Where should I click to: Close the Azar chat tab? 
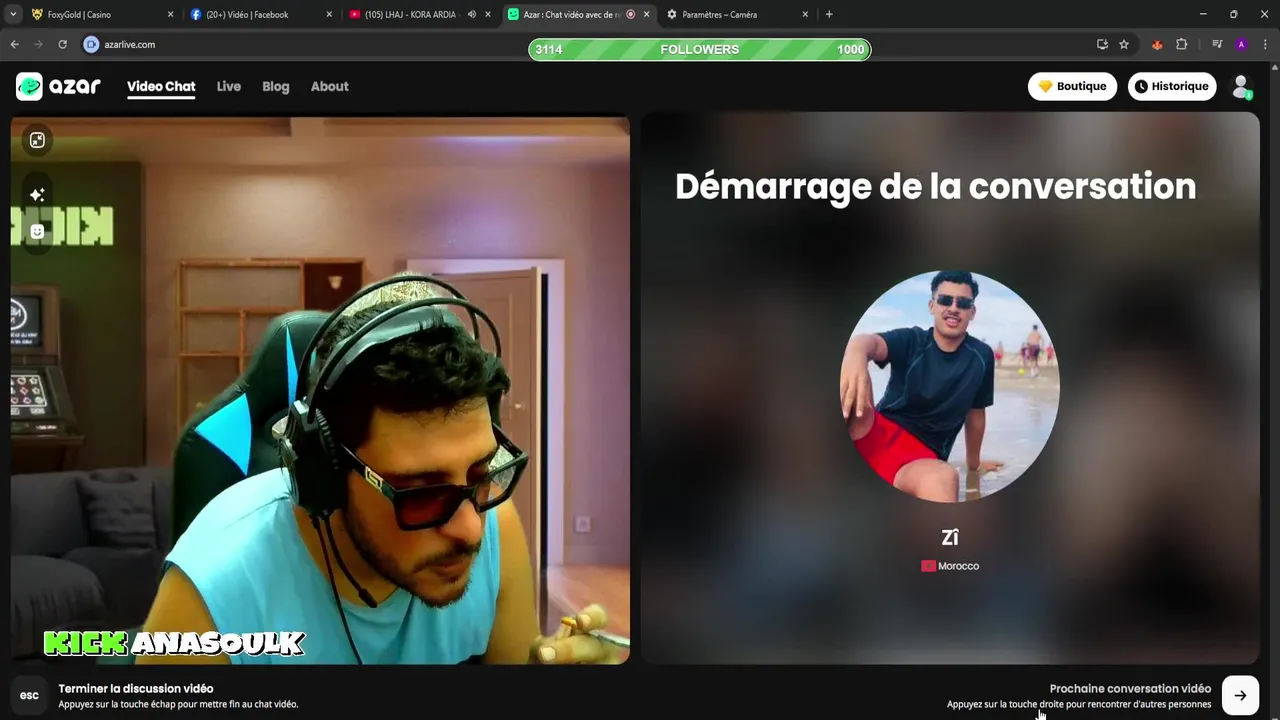pos(646,14)
